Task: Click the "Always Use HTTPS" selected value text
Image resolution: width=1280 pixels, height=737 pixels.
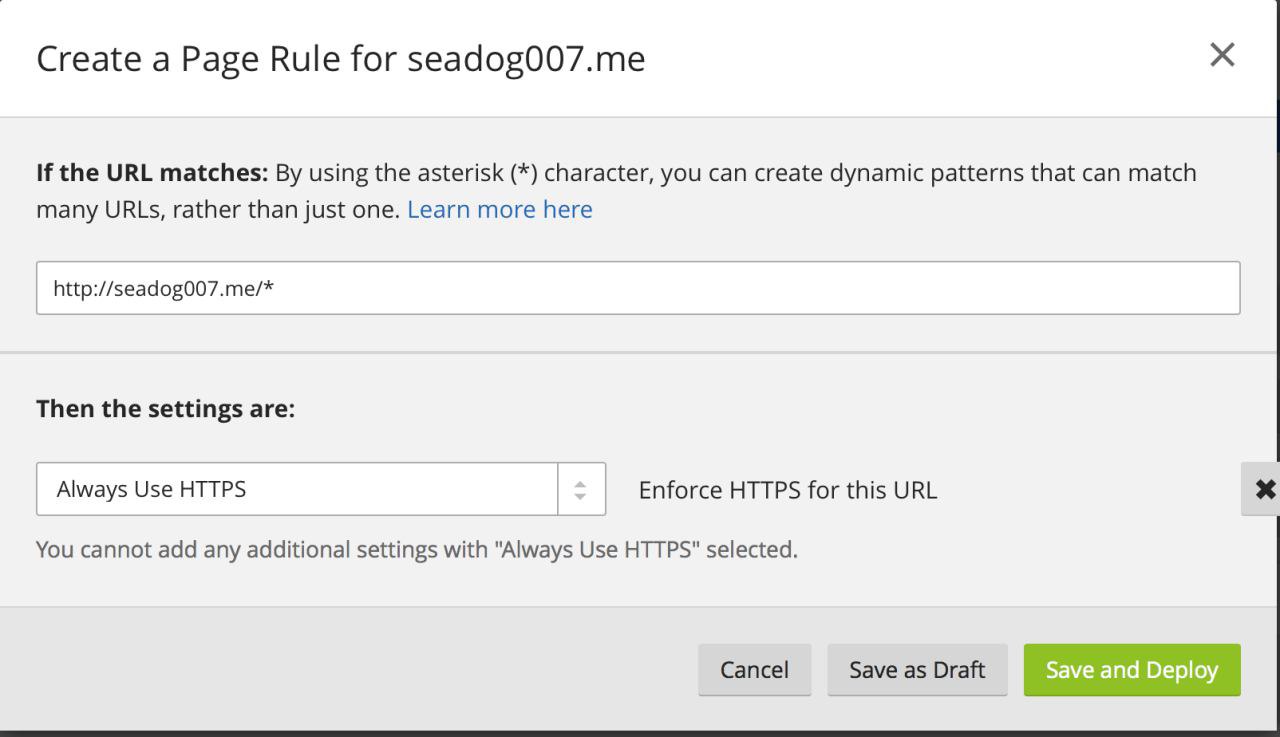Action: click(x=152, y=490)
